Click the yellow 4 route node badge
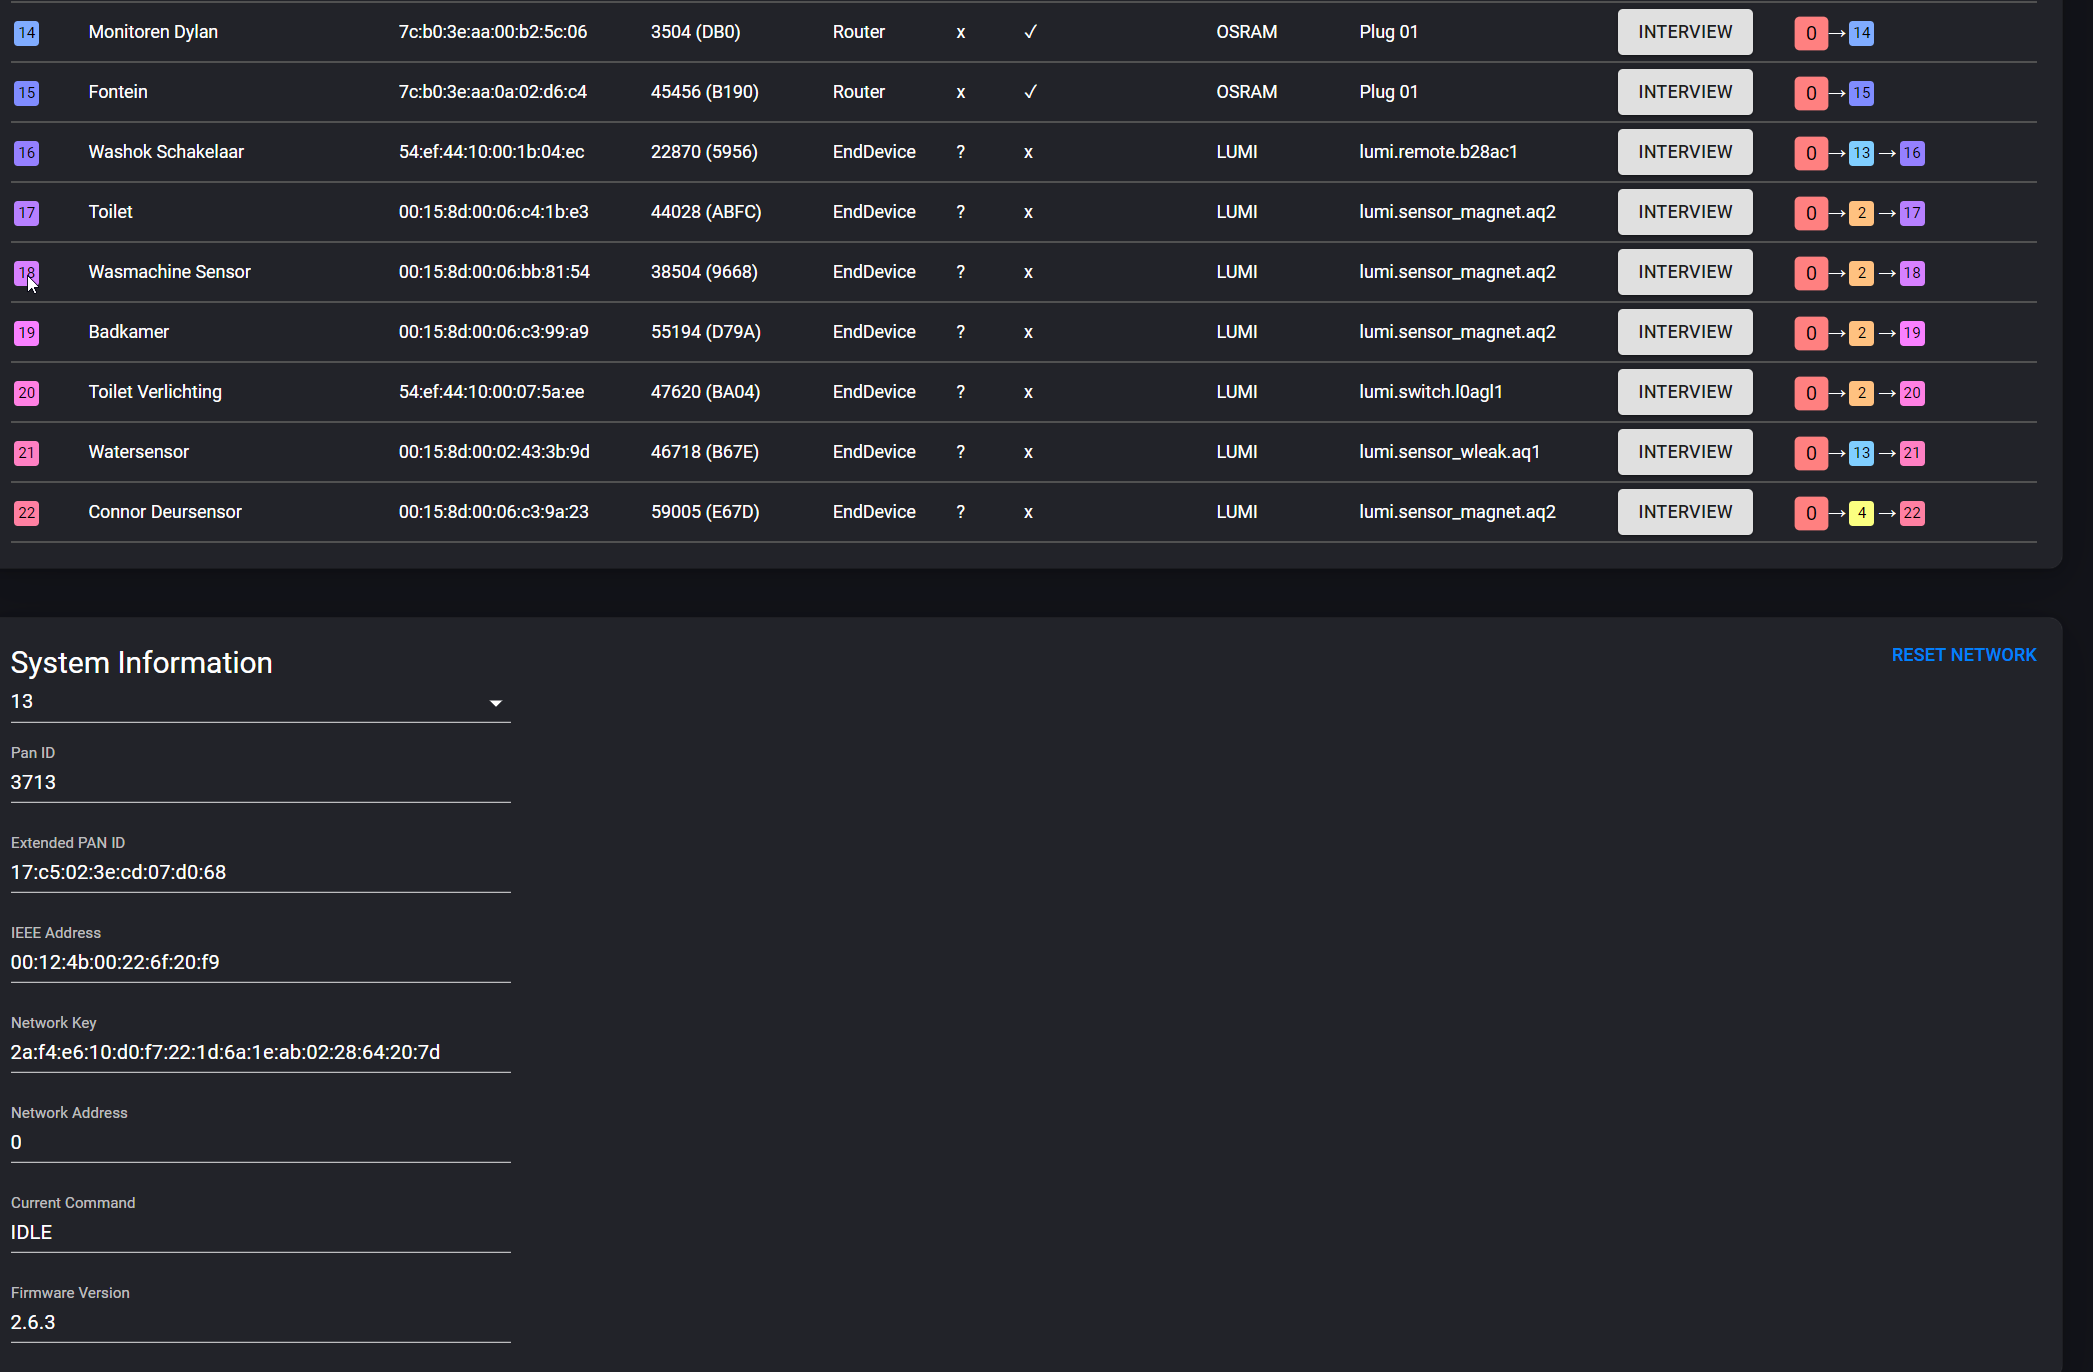The height and width of the screenshot is (1372, 2093). [x=1861, y=513]
